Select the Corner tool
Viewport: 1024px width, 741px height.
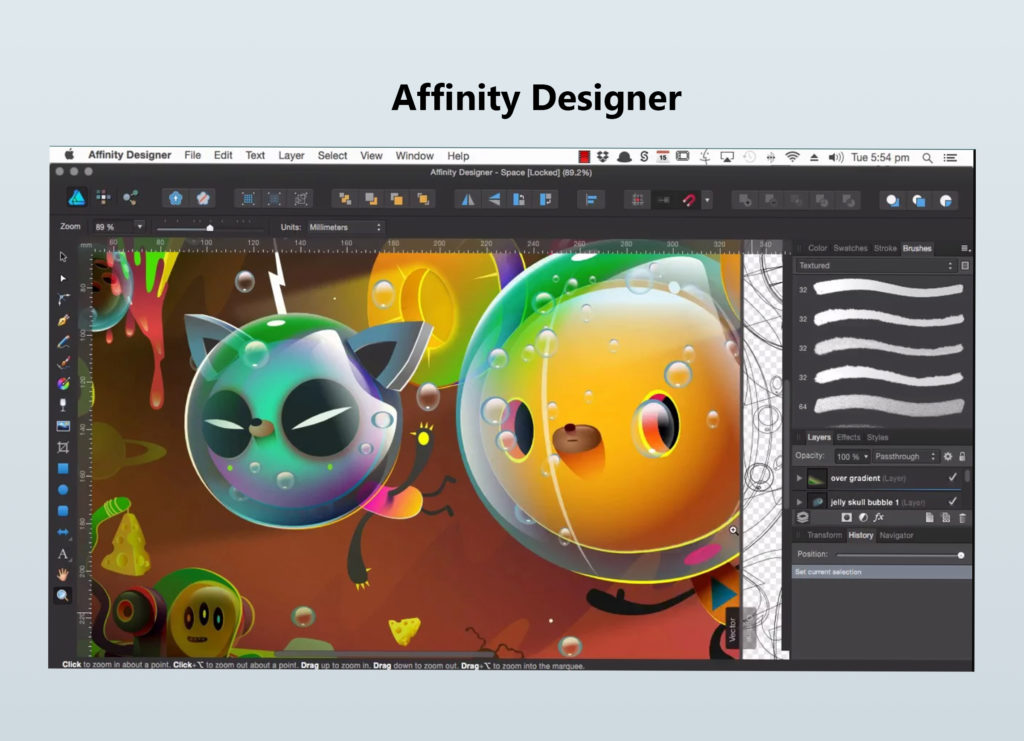coord(63,299)
